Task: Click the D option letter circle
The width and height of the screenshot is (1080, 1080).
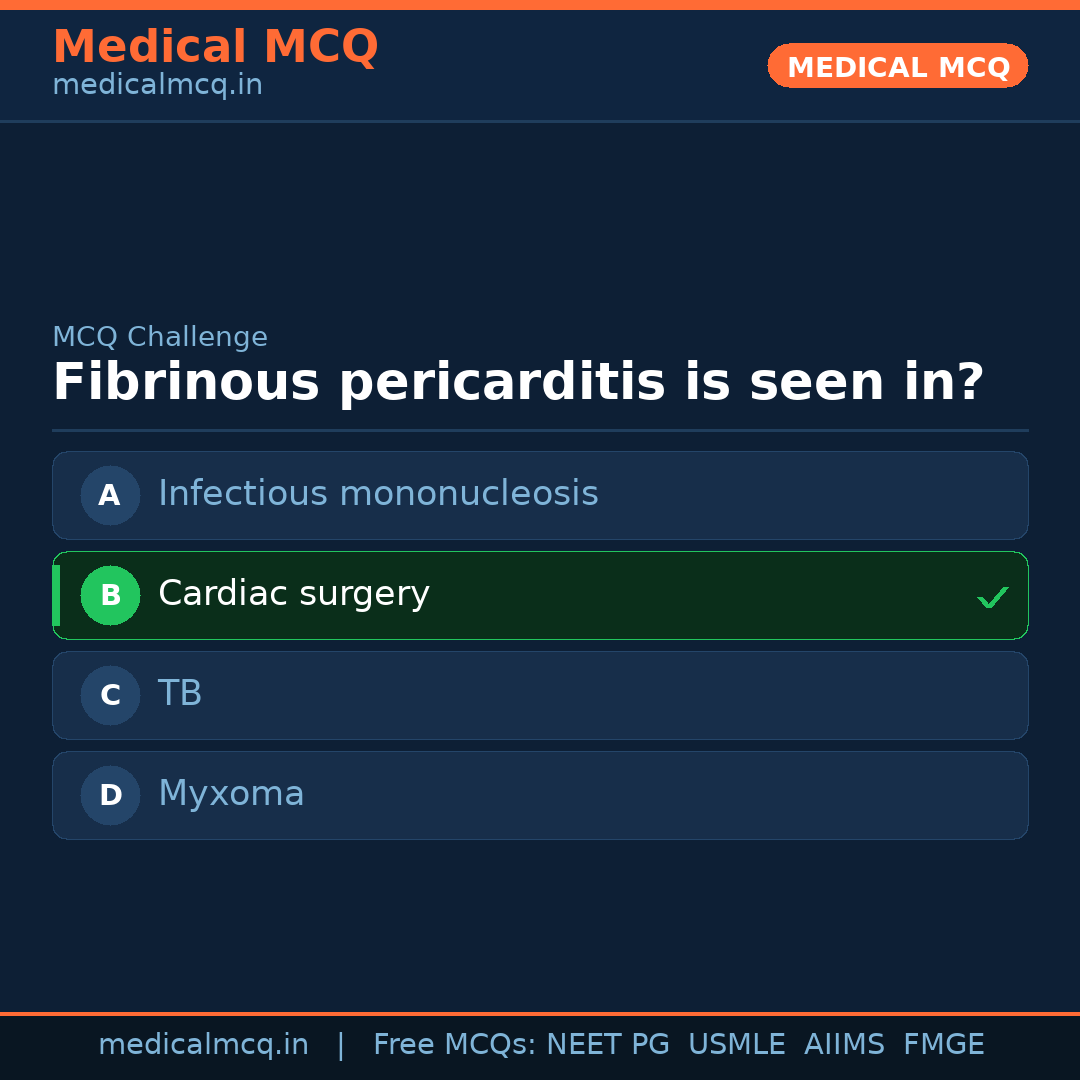Action: coord(110,795)
